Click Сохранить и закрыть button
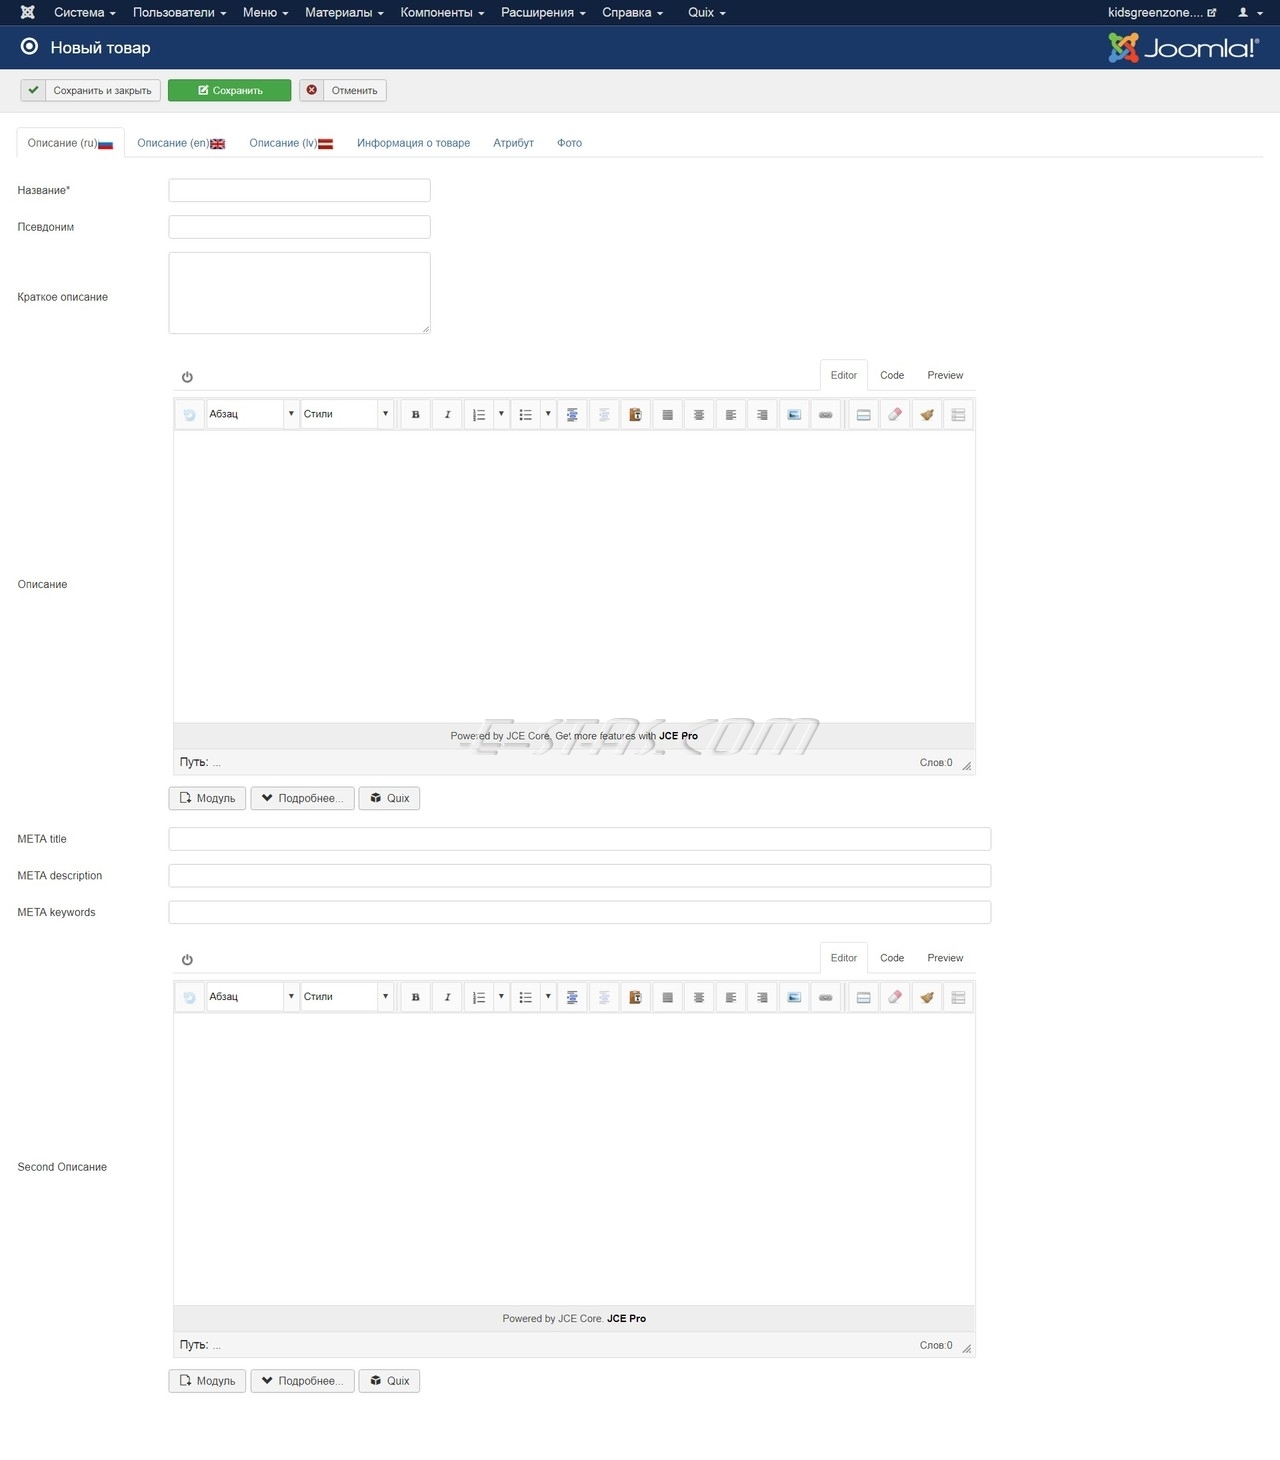 coord(91,90)
